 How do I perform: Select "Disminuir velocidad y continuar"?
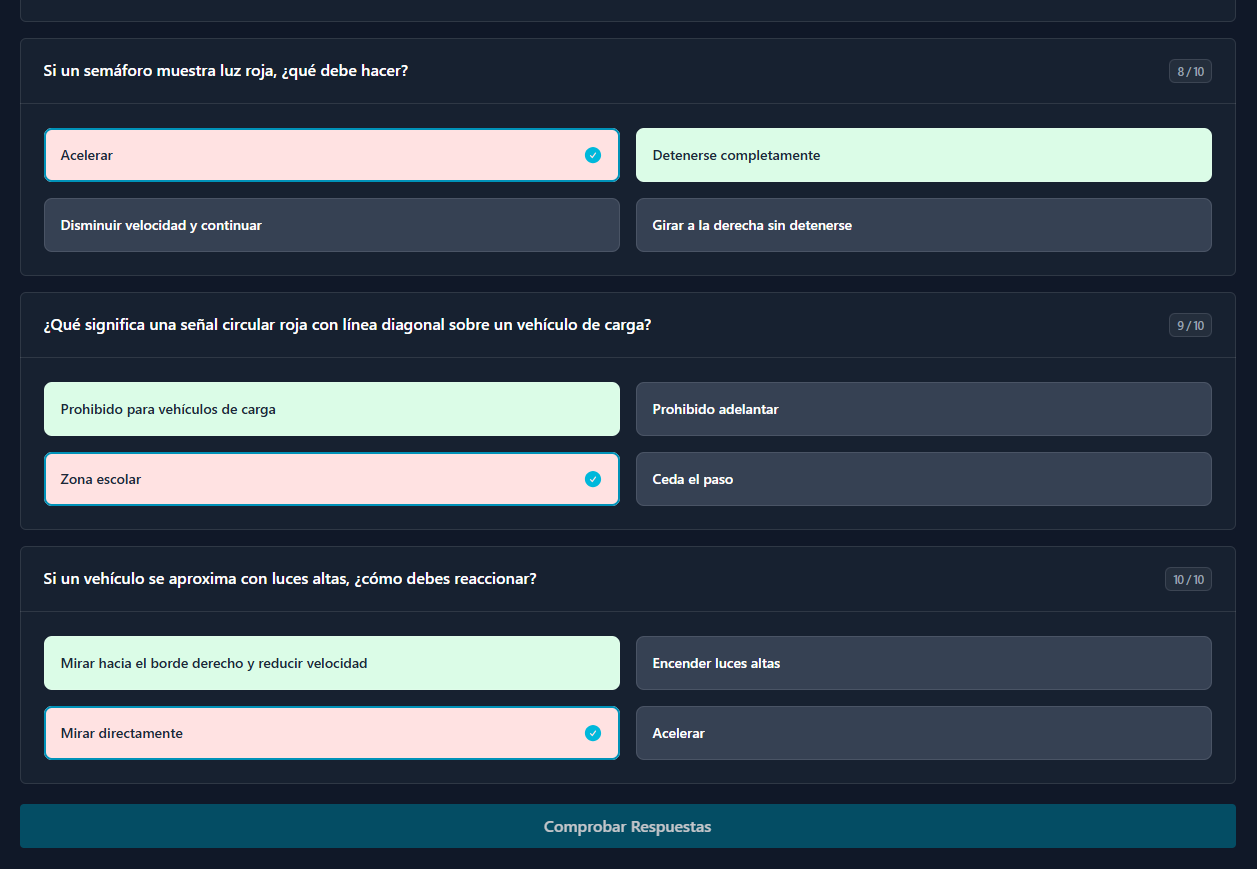coord(331,225)
